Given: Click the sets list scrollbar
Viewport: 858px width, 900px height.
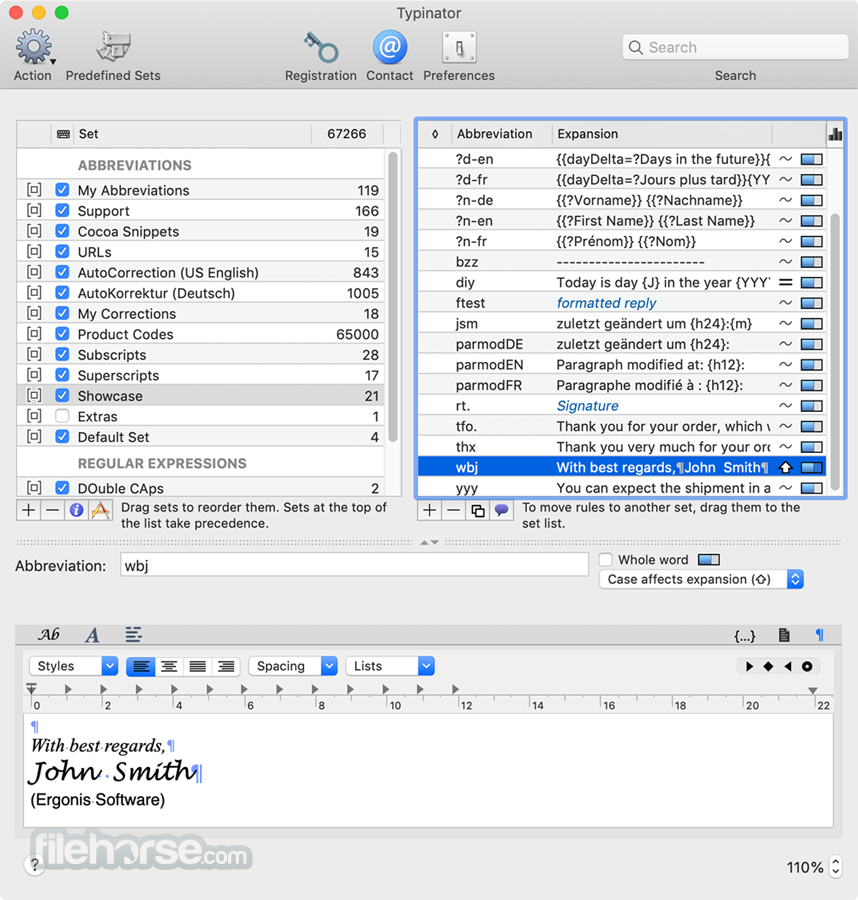Looking at the screenshot, I should click(x=393, y=297).
